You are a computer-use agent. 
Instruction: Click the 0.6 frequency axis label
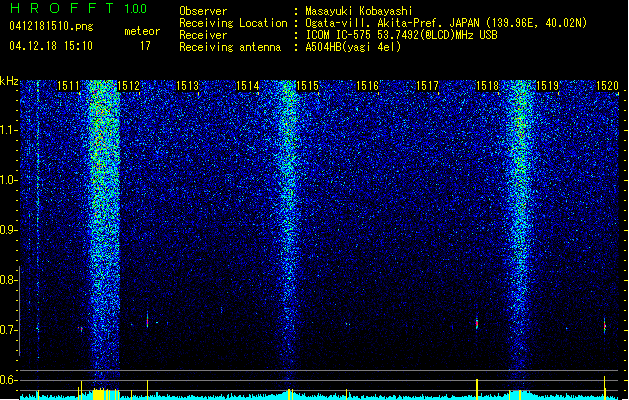point(8,380)
